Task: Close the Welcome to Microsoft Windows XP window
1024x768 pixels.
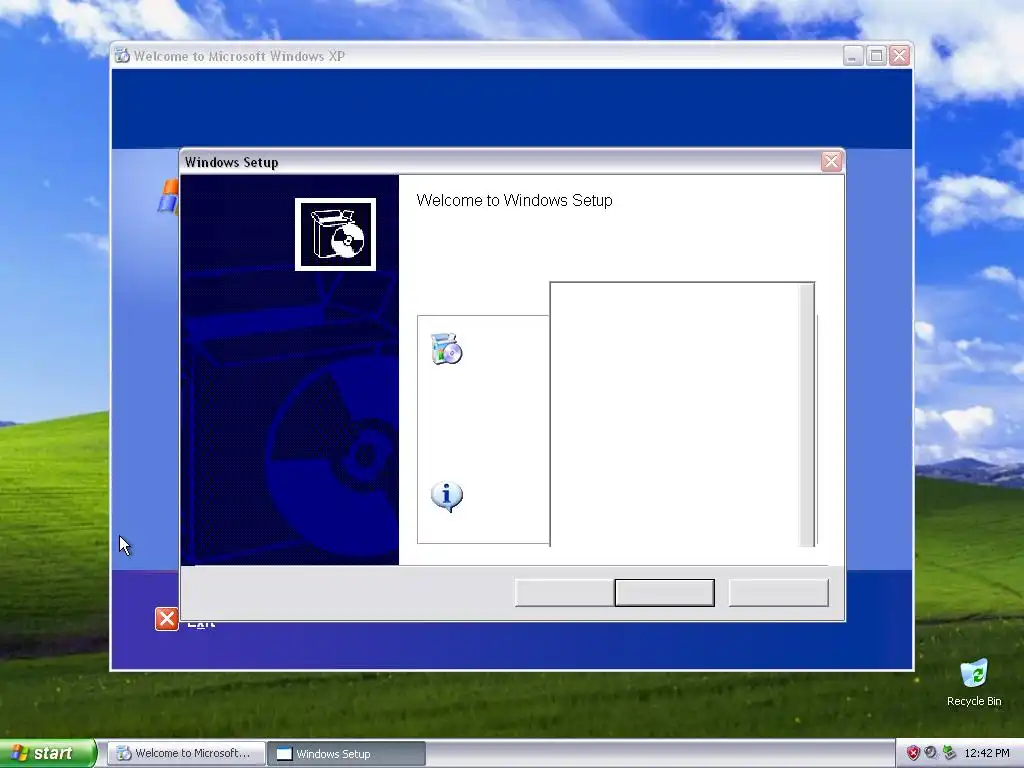Action: pos(899,56)
